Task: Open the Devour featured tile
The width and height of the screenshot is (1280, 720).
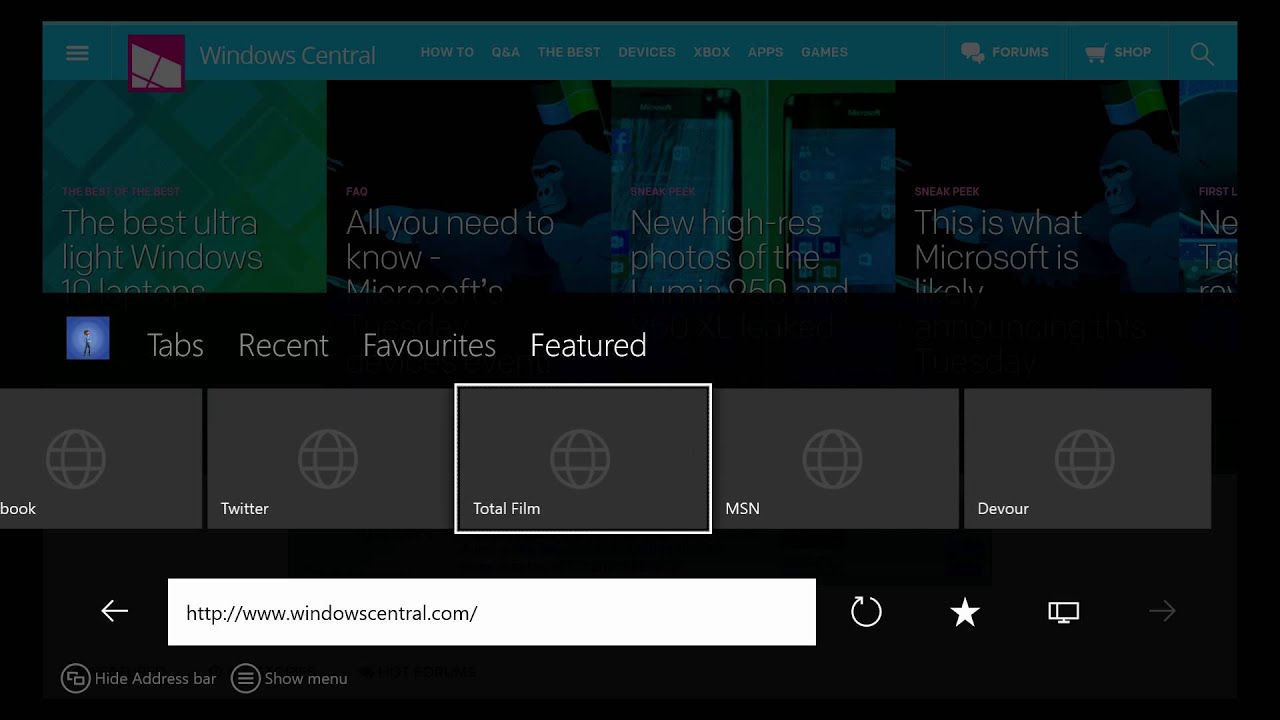Action: 1087,459
